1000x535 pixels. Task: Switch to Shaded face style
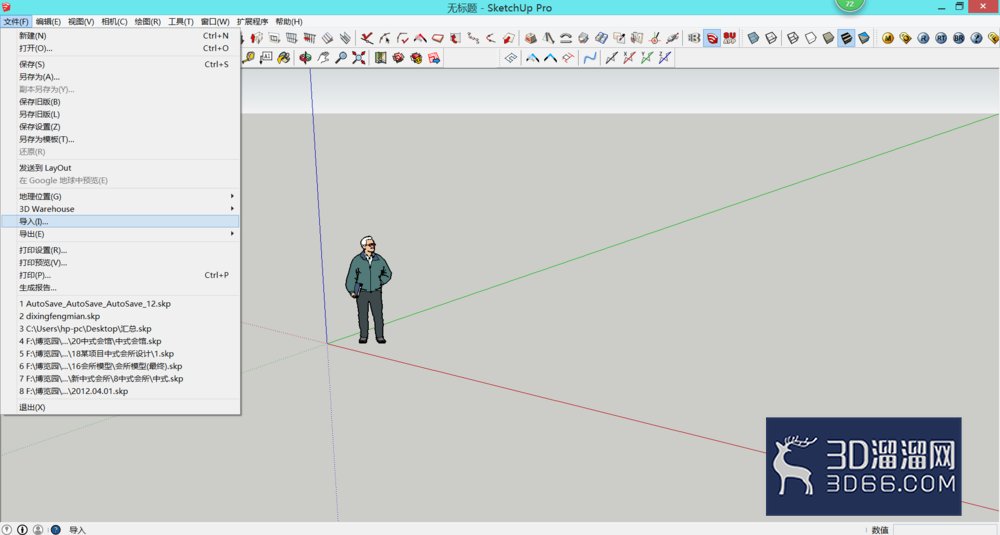pyautogui.click(x=828, y=38)
